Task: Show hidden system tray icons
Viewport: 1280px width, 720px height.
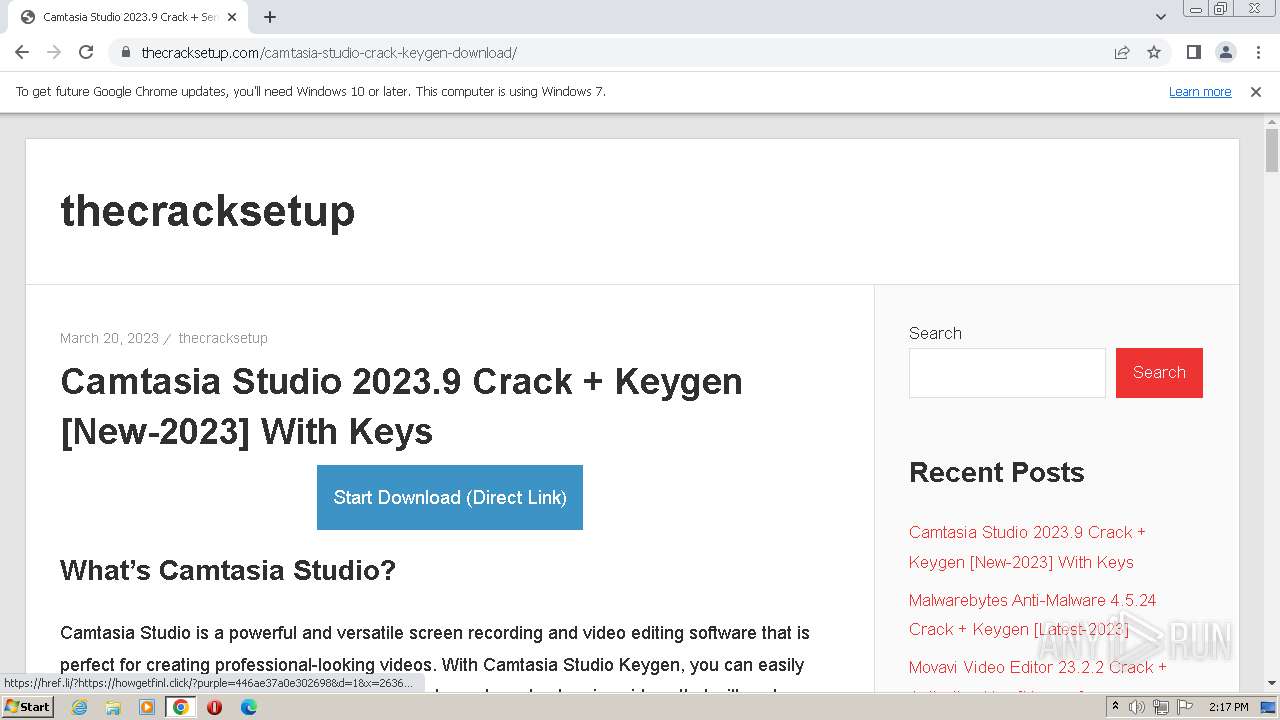Action: click(1116, 707)
